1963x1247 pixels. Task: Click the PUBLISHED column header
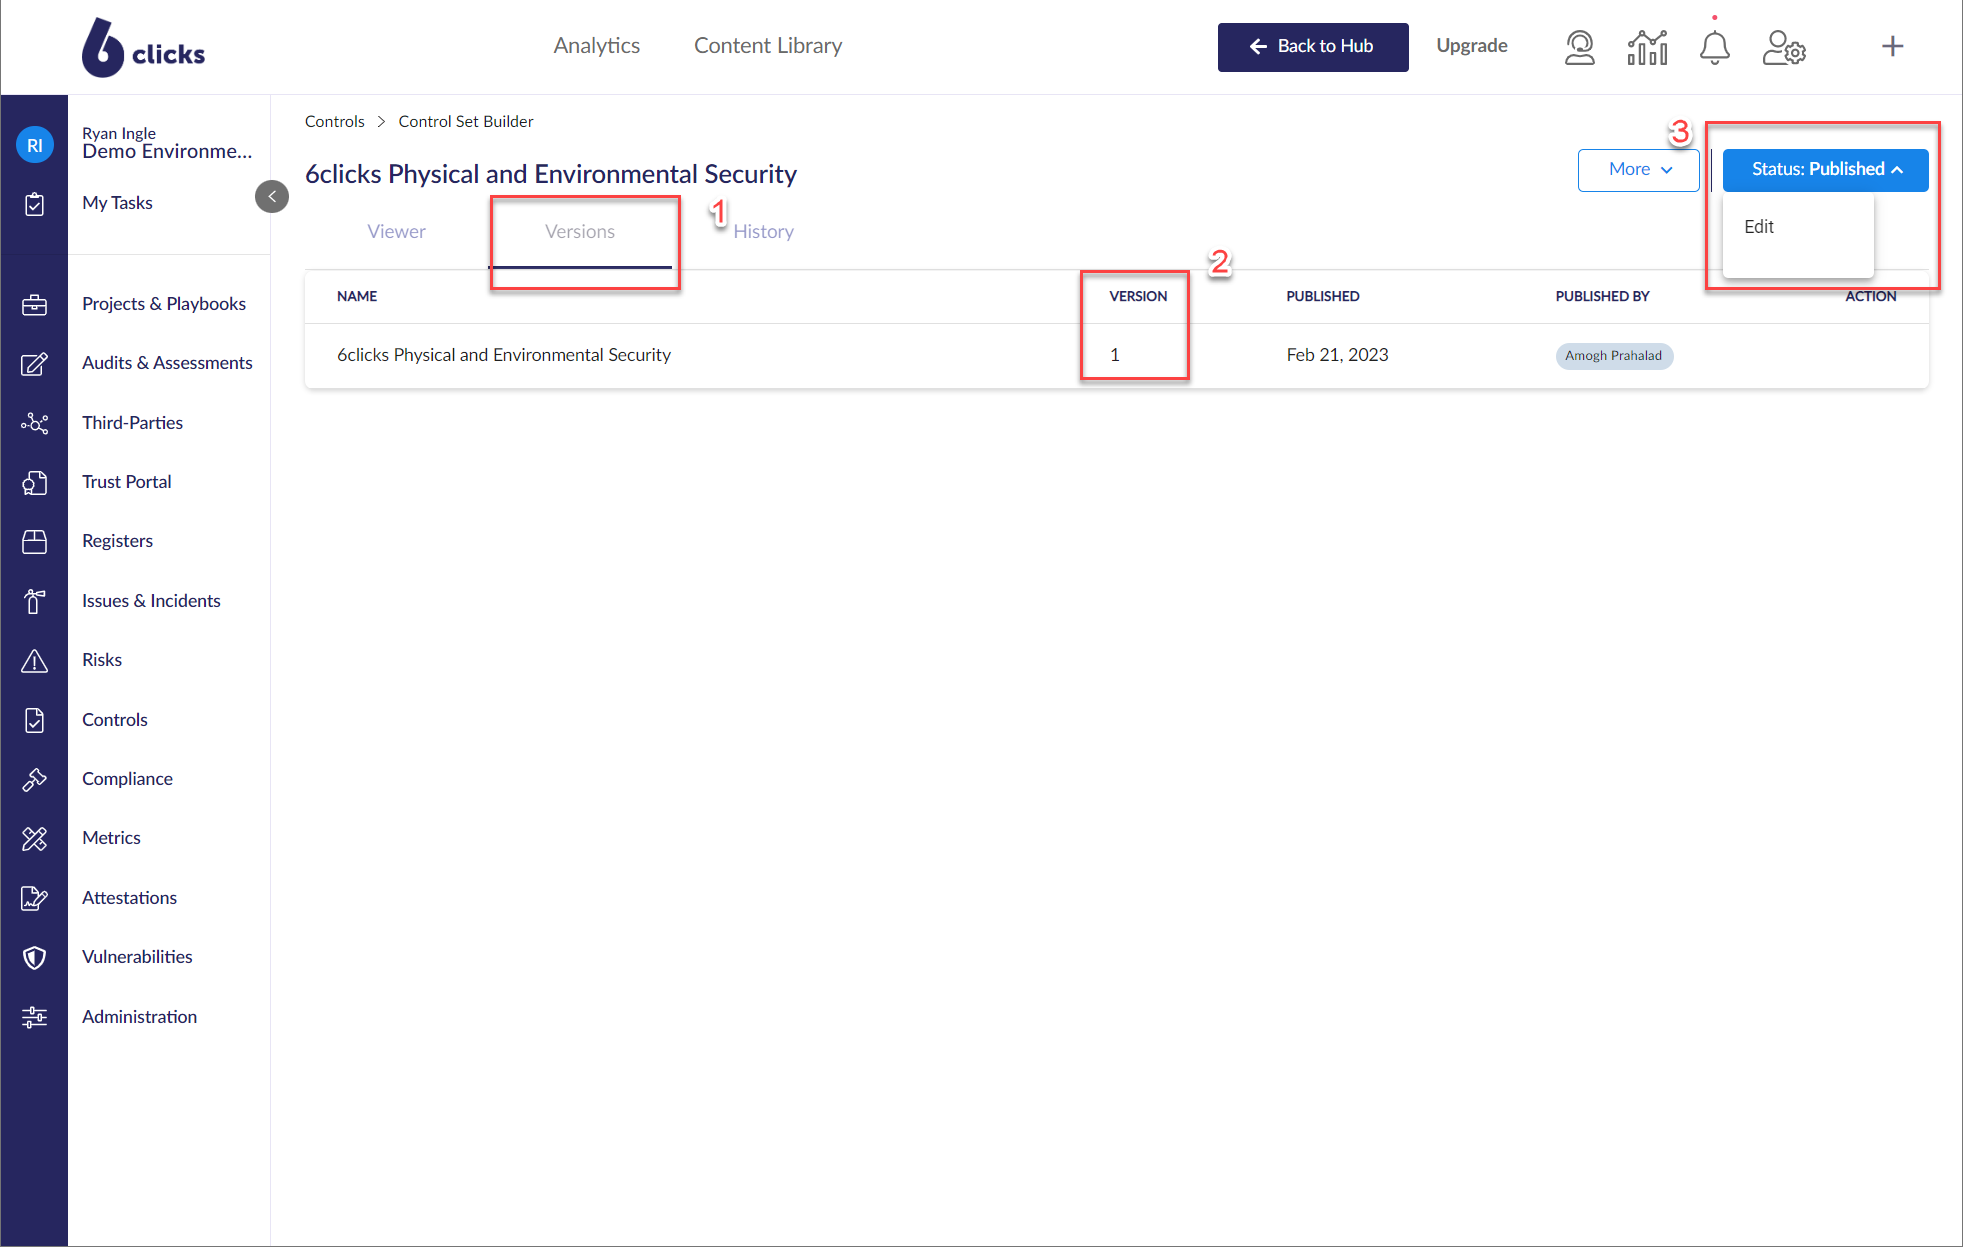click(1322, 296)
